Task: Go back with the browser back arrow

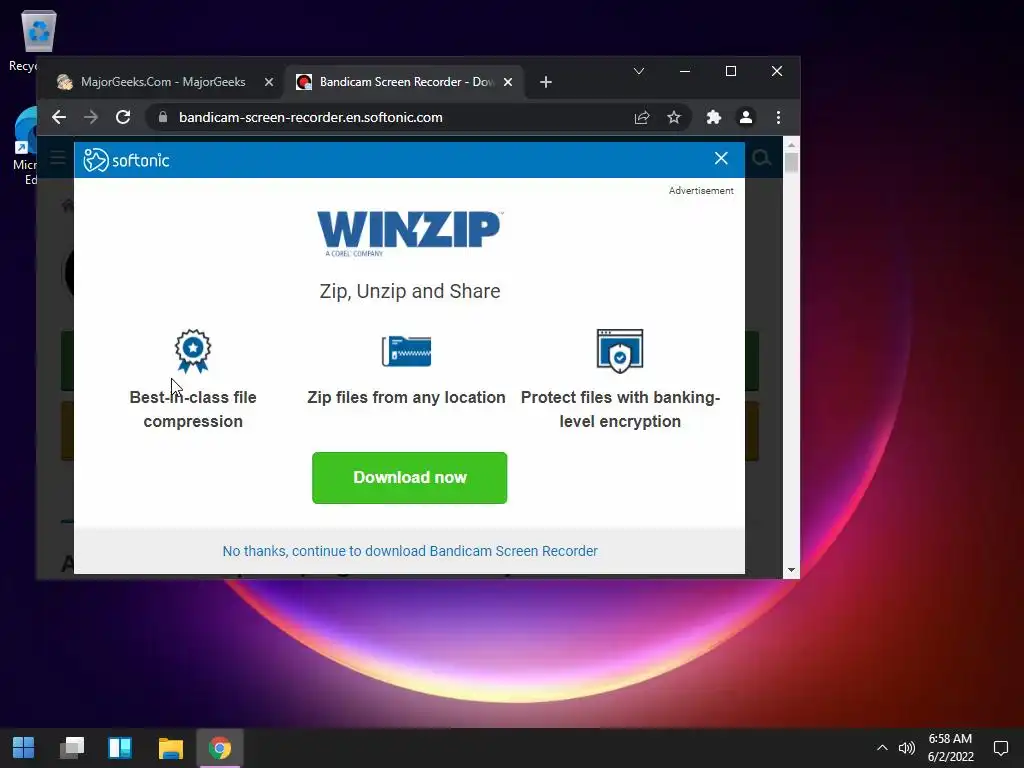Action: tap(59, 118)
